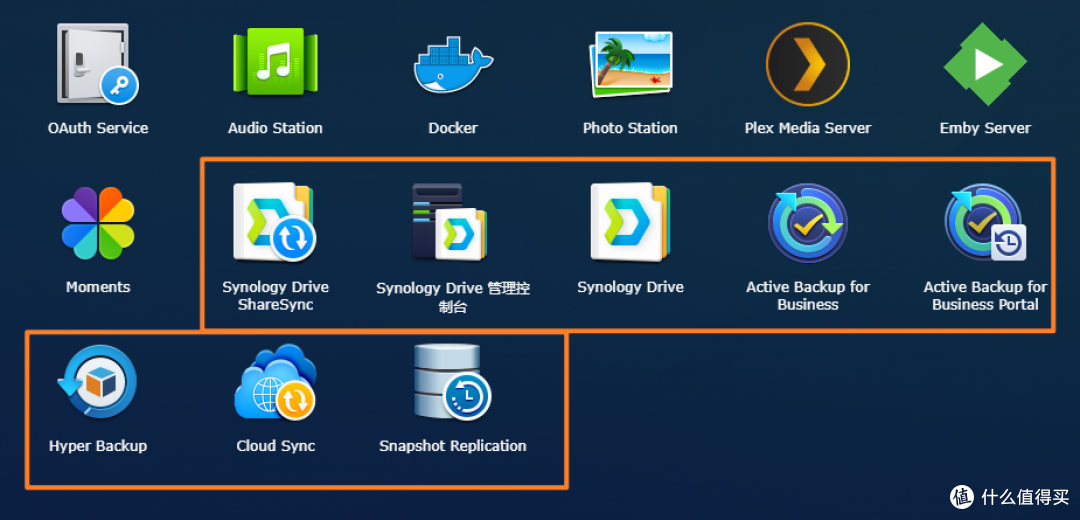Open Cloud Sync cloud icon
This screenshot has height=520, width=1080.
click(x=275, y=382)
